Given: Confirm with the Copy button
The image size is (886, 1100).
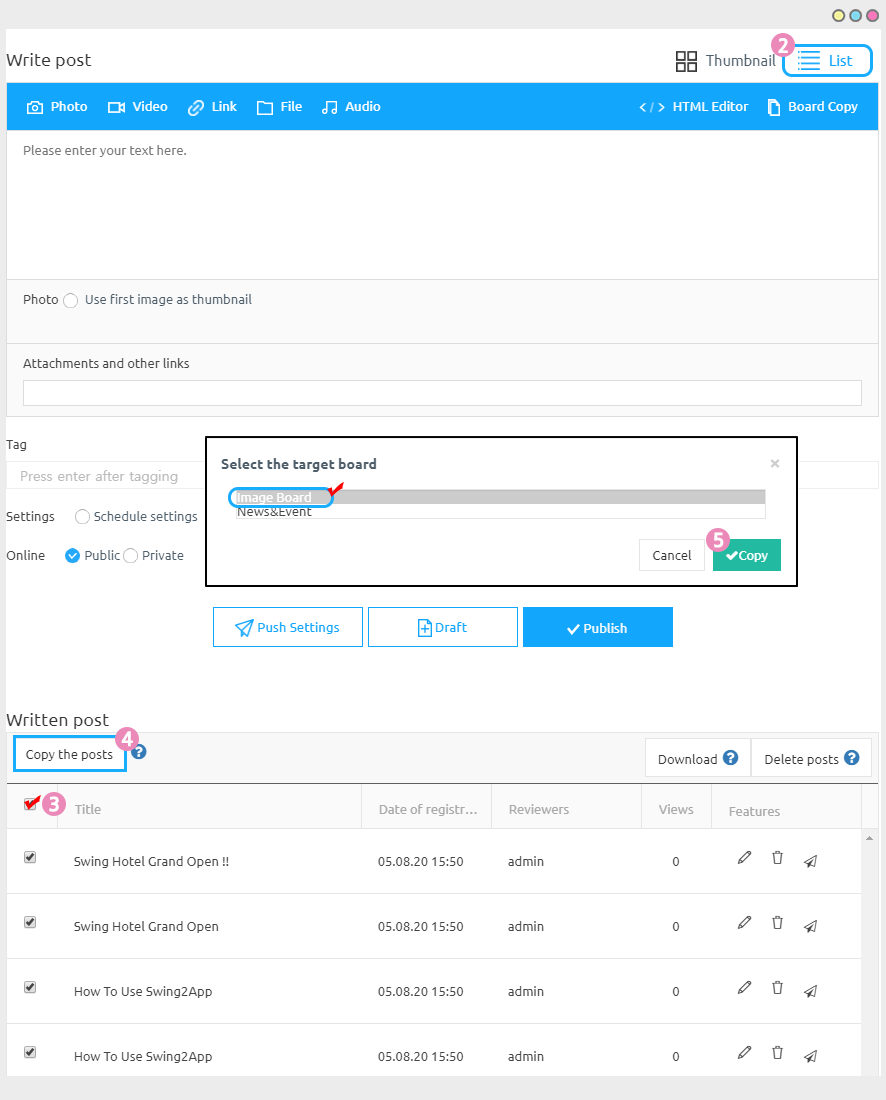Looking at the screenshot, I should pos(746,555).
